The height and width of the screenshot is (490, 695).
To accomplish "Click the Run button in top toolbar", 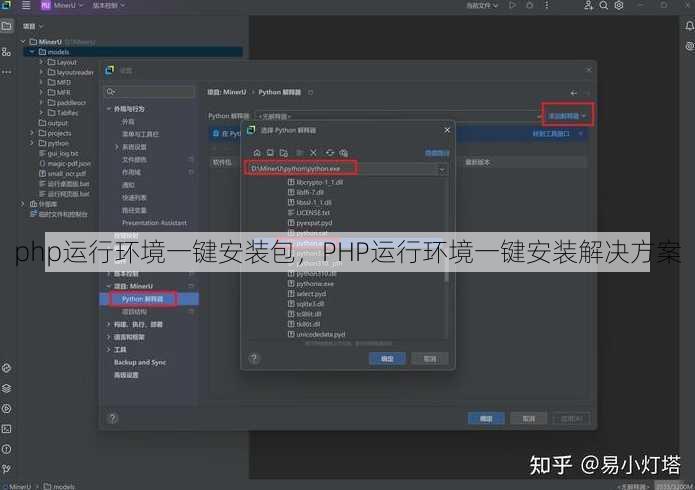I will [512, 5].
